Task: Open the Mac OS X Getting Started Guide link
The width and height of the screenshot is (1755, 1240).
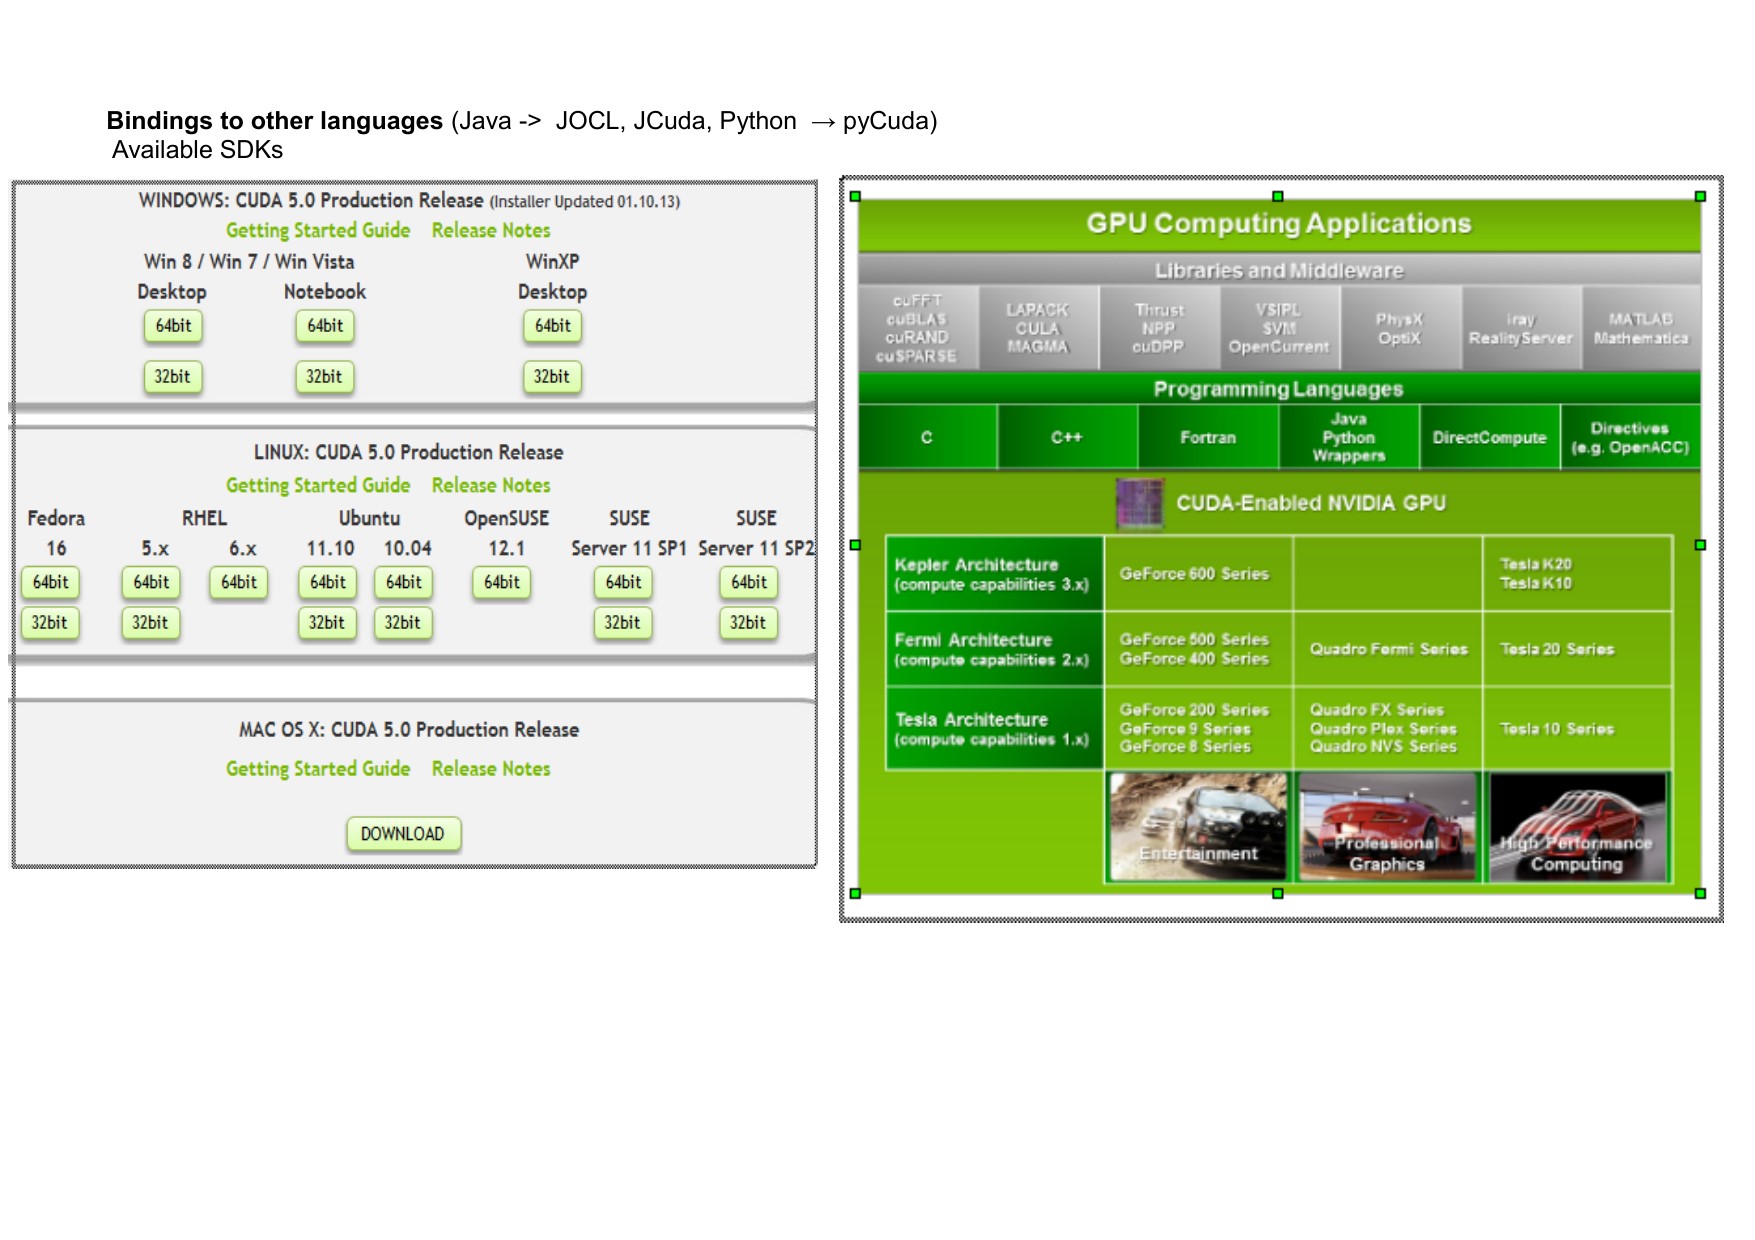Action: pos(318,769)
